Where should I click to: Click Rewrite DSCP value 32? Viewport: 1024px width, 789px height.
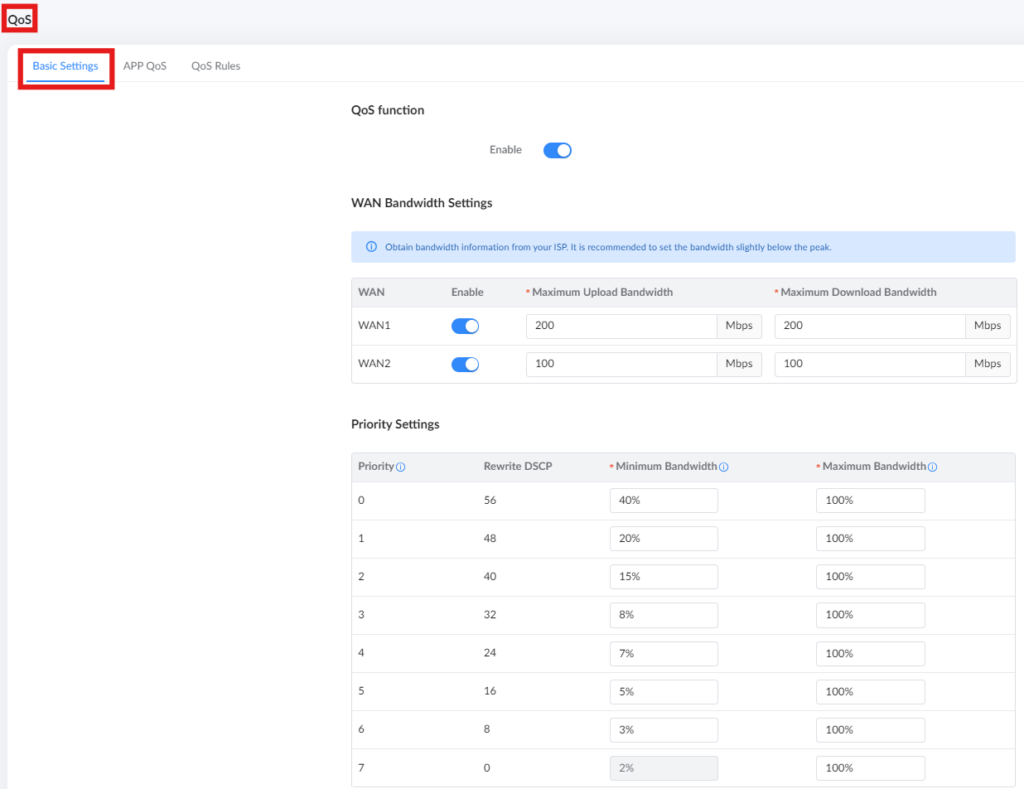coord(490,615)
